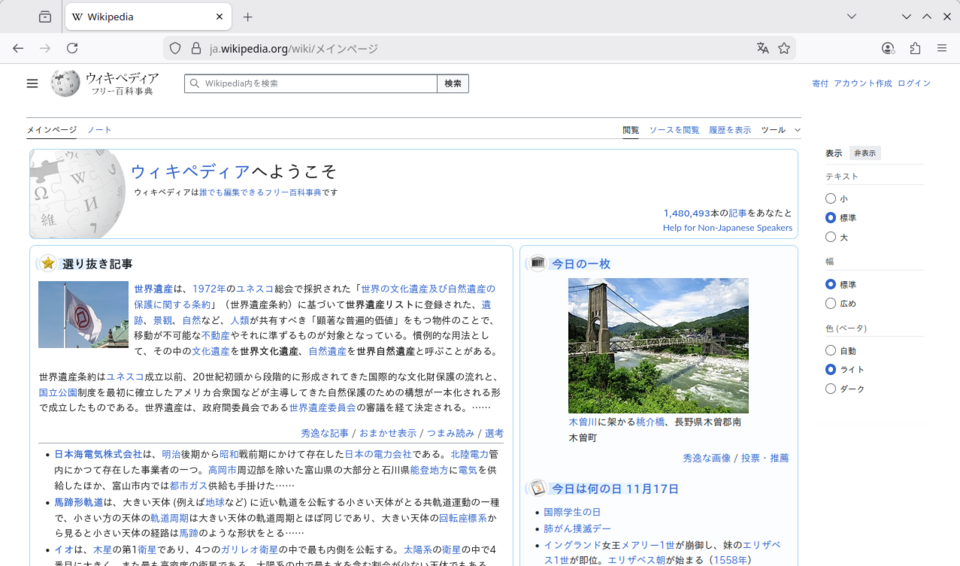Open the 秀逸な記事 link
The height and width of the screenshot is (566, 960).
pos(324,433)
